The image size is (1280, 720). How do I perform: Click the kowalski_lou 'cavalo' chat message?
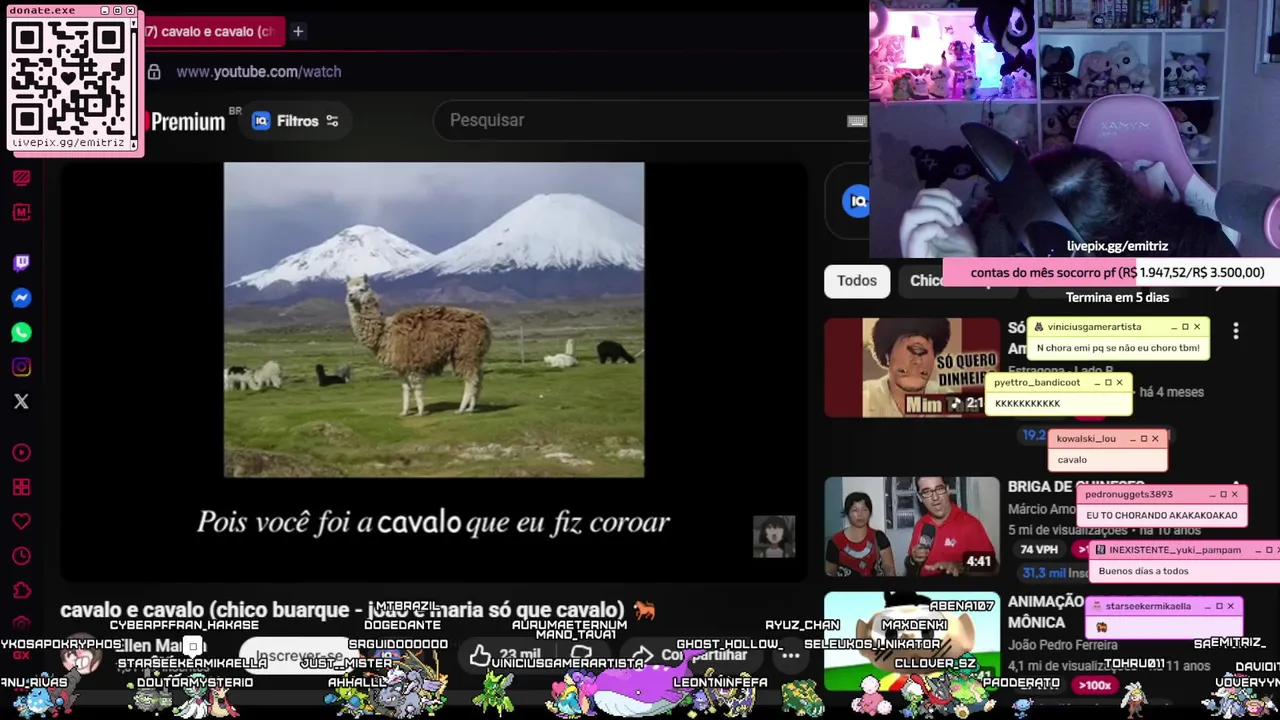coord(1072,460)
